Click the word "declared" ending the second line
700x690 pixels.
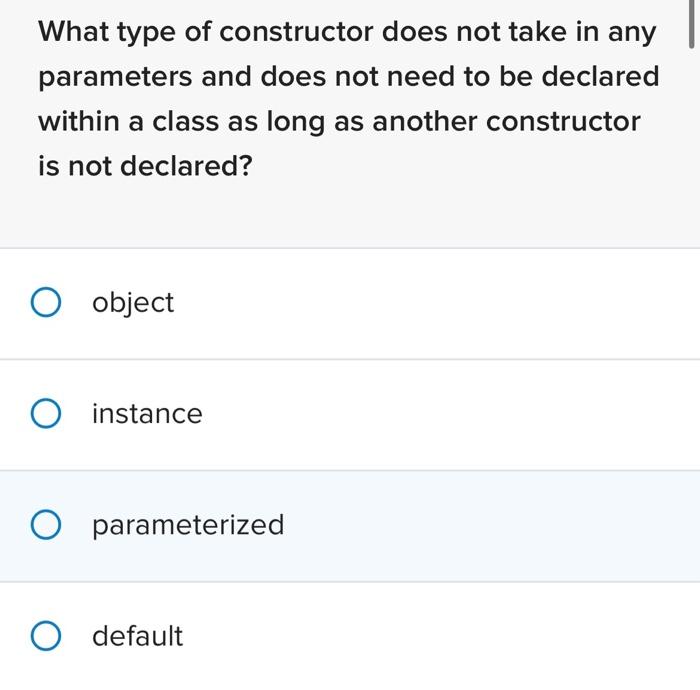600,76
